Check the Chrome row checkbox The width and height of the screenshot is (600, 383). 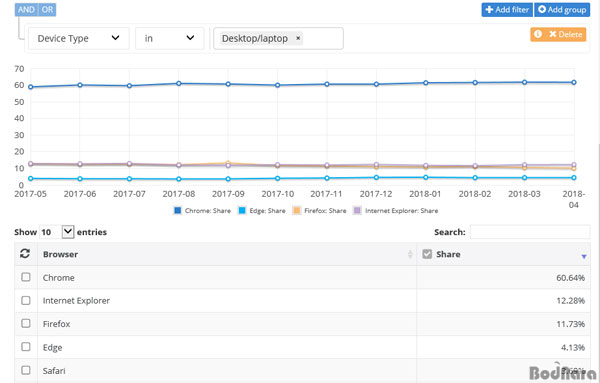(26, 277)
